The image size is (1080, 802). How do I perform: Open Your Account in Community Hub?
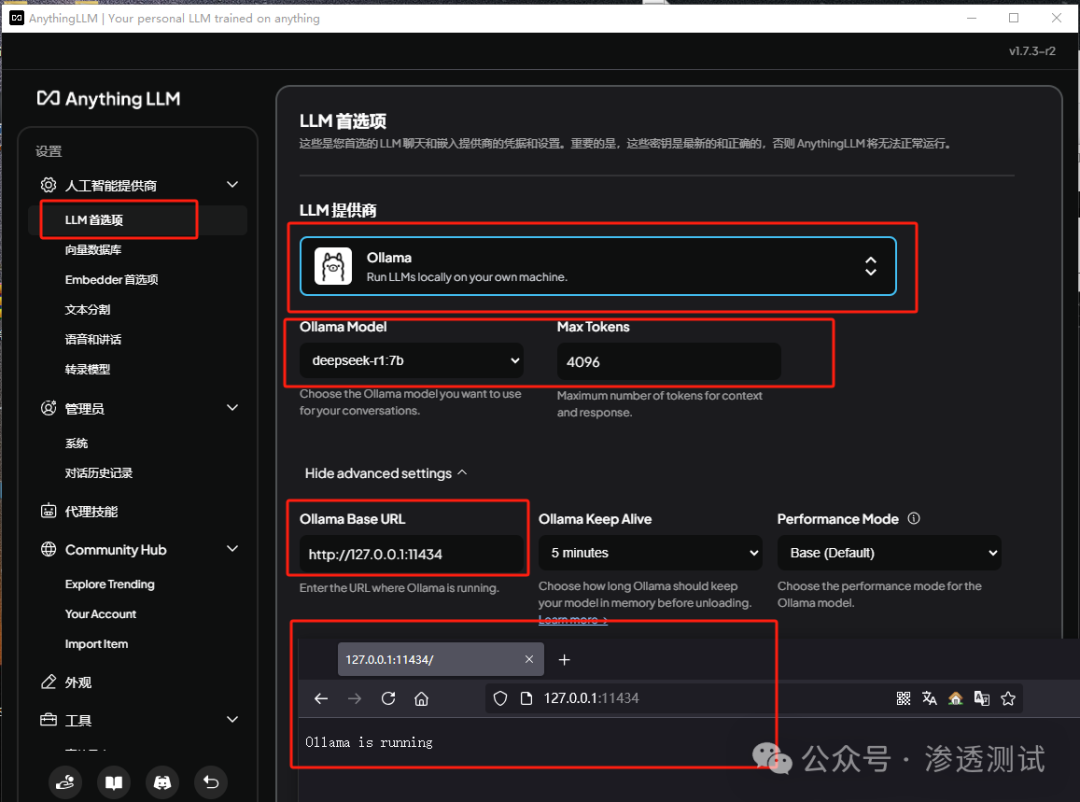pyautogui.click(x=101, y=614)
